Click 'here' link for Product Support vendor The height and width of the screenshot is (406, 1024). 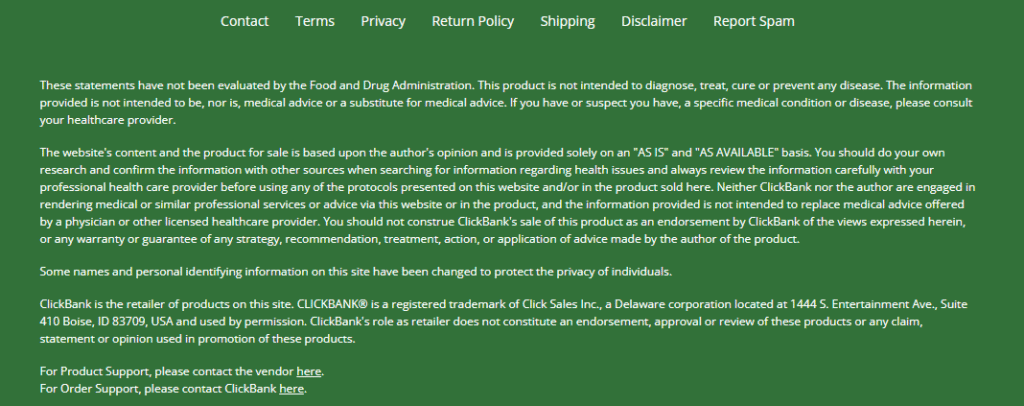tap(309, 372)
